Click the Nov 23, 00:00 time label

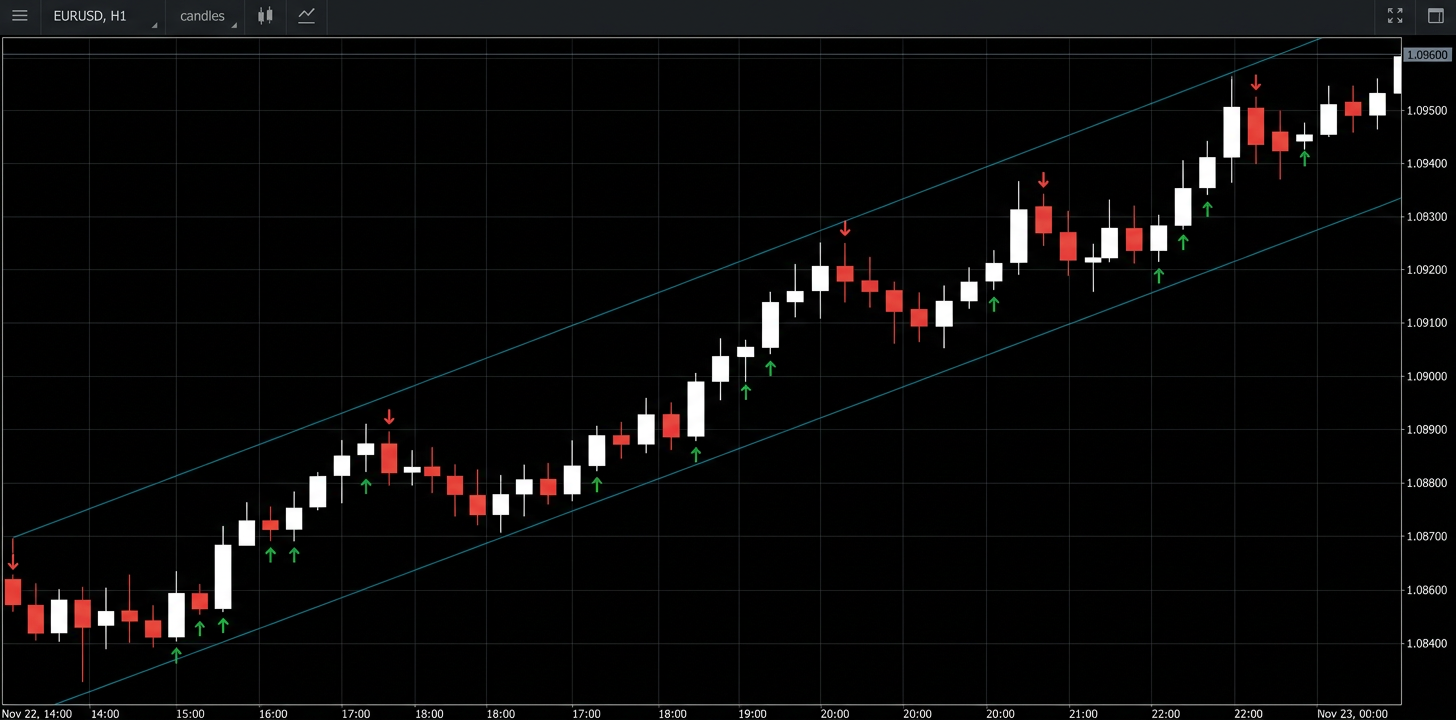[1352, 714]
